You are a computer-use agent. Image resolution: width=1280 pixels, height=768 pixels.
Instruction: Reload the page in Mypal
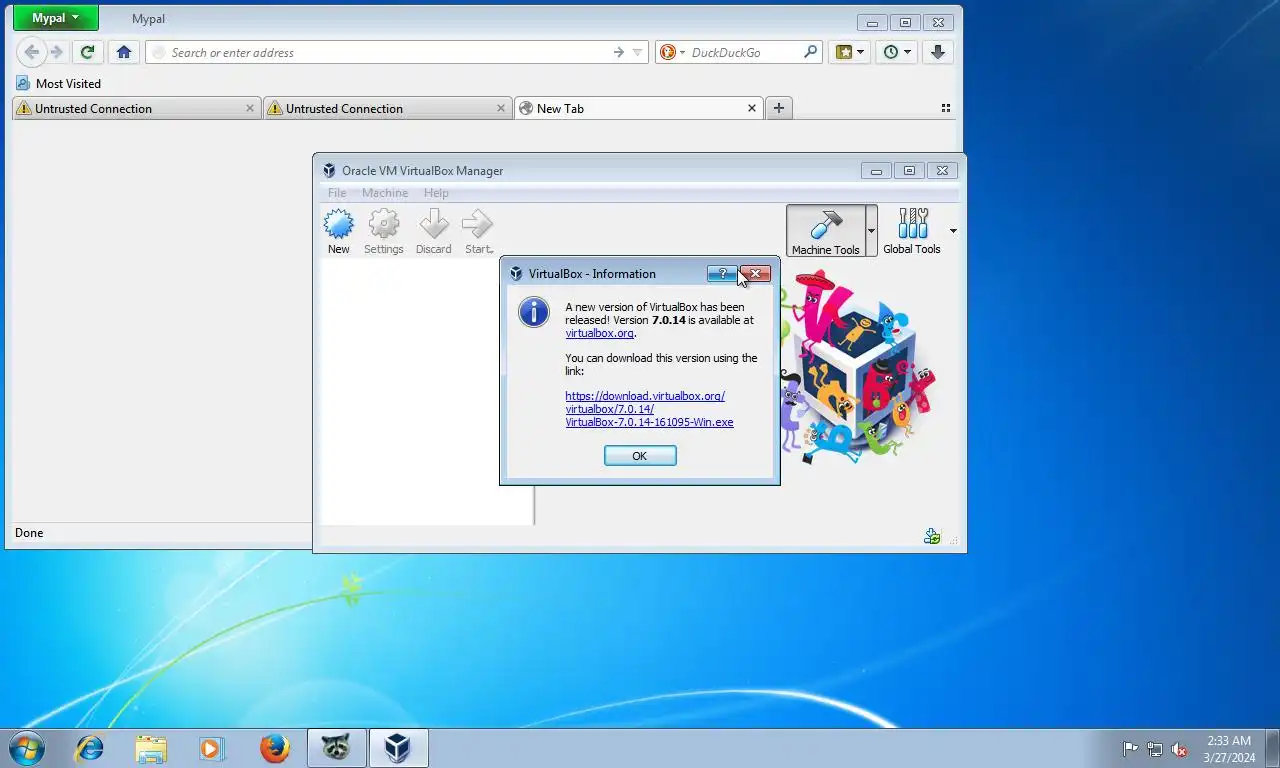(x=88, y=52)
